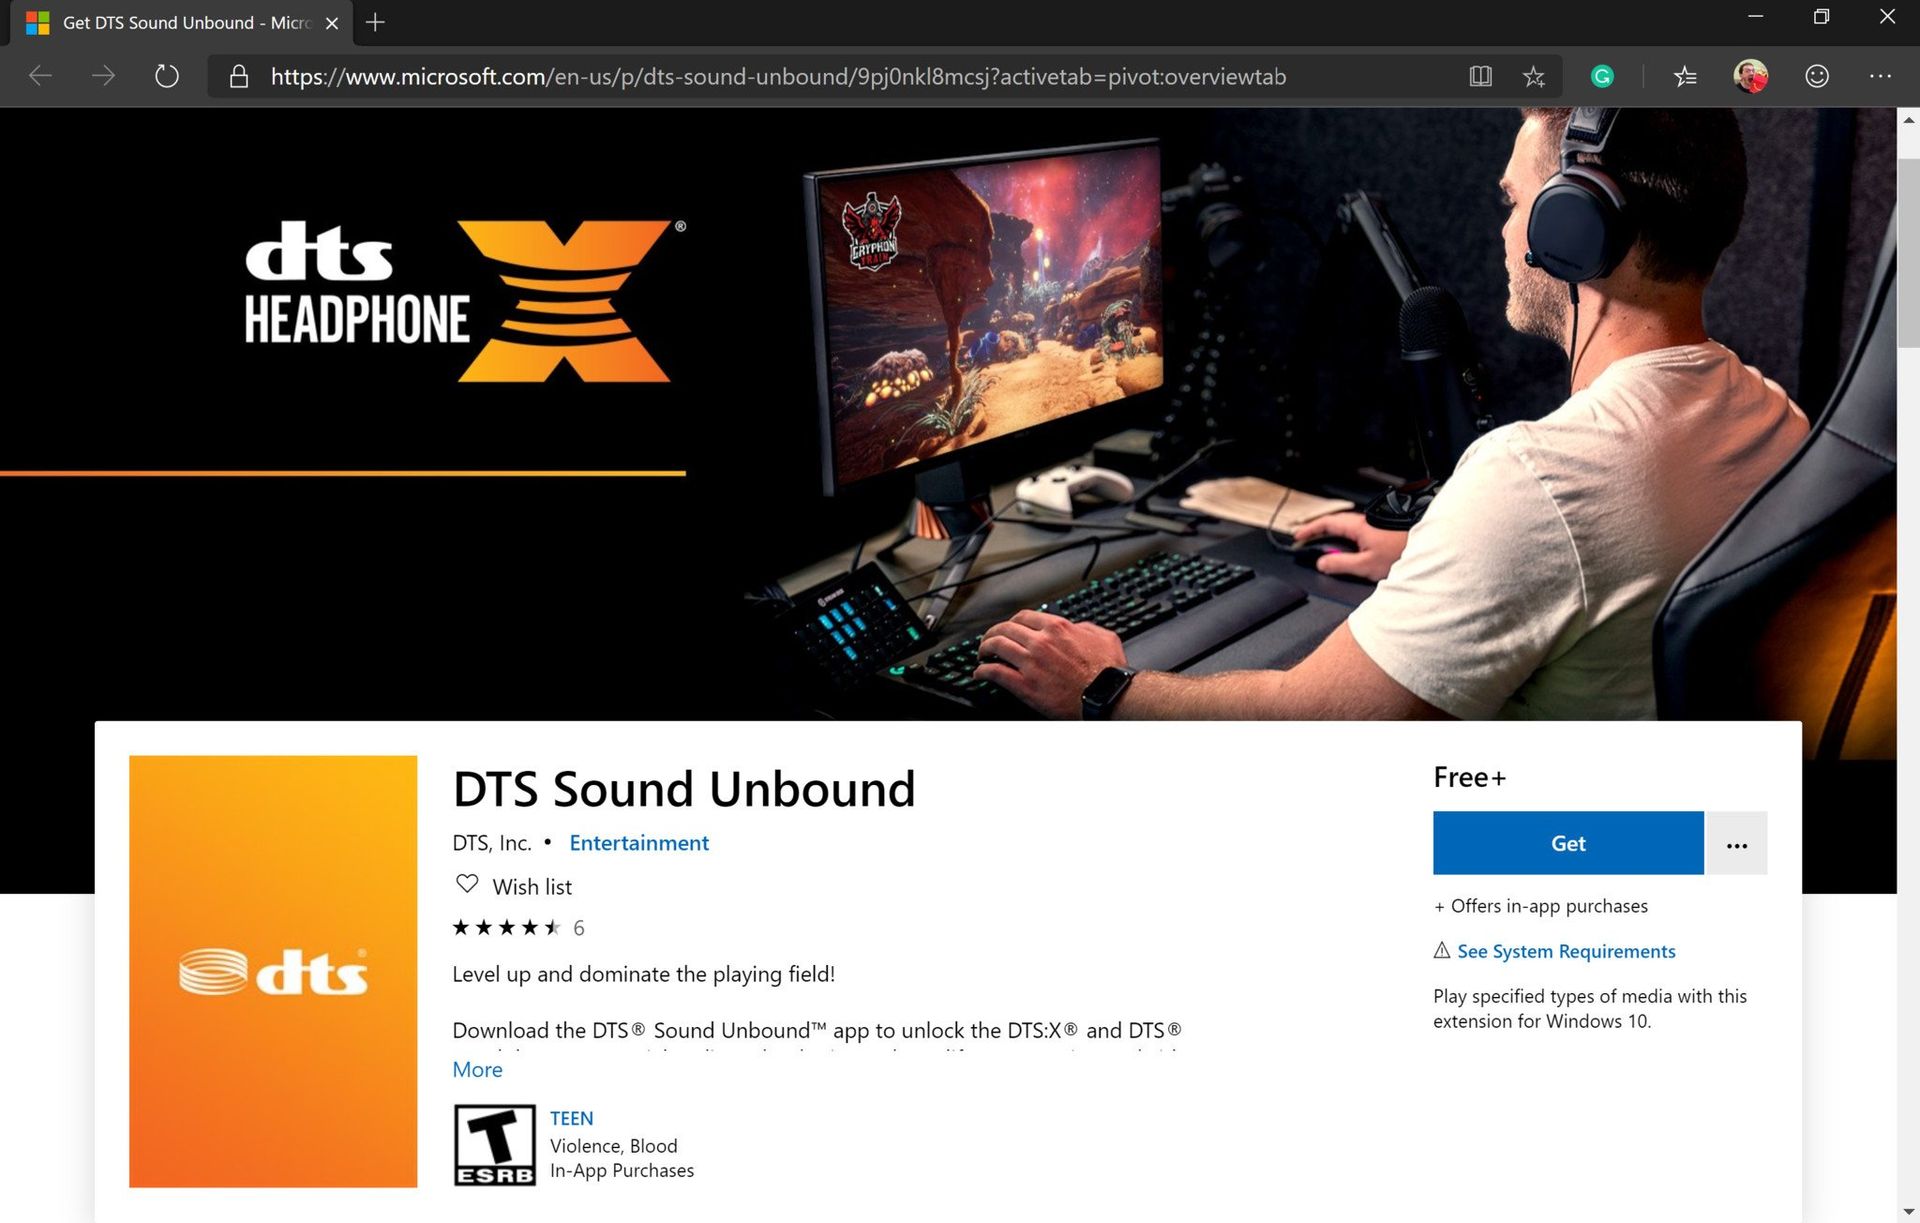Open the Grammarly extension
1920x1223 pixels.
tap(1602, 76)
